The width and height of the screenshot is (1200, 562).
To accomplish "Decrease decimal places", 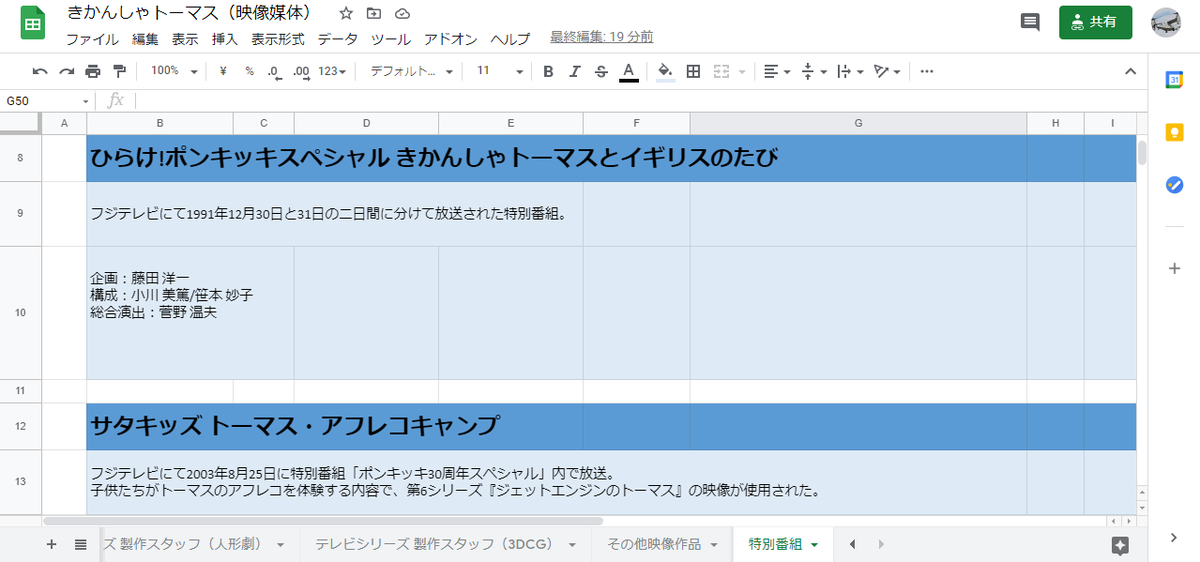I will (x=274, y=71).
